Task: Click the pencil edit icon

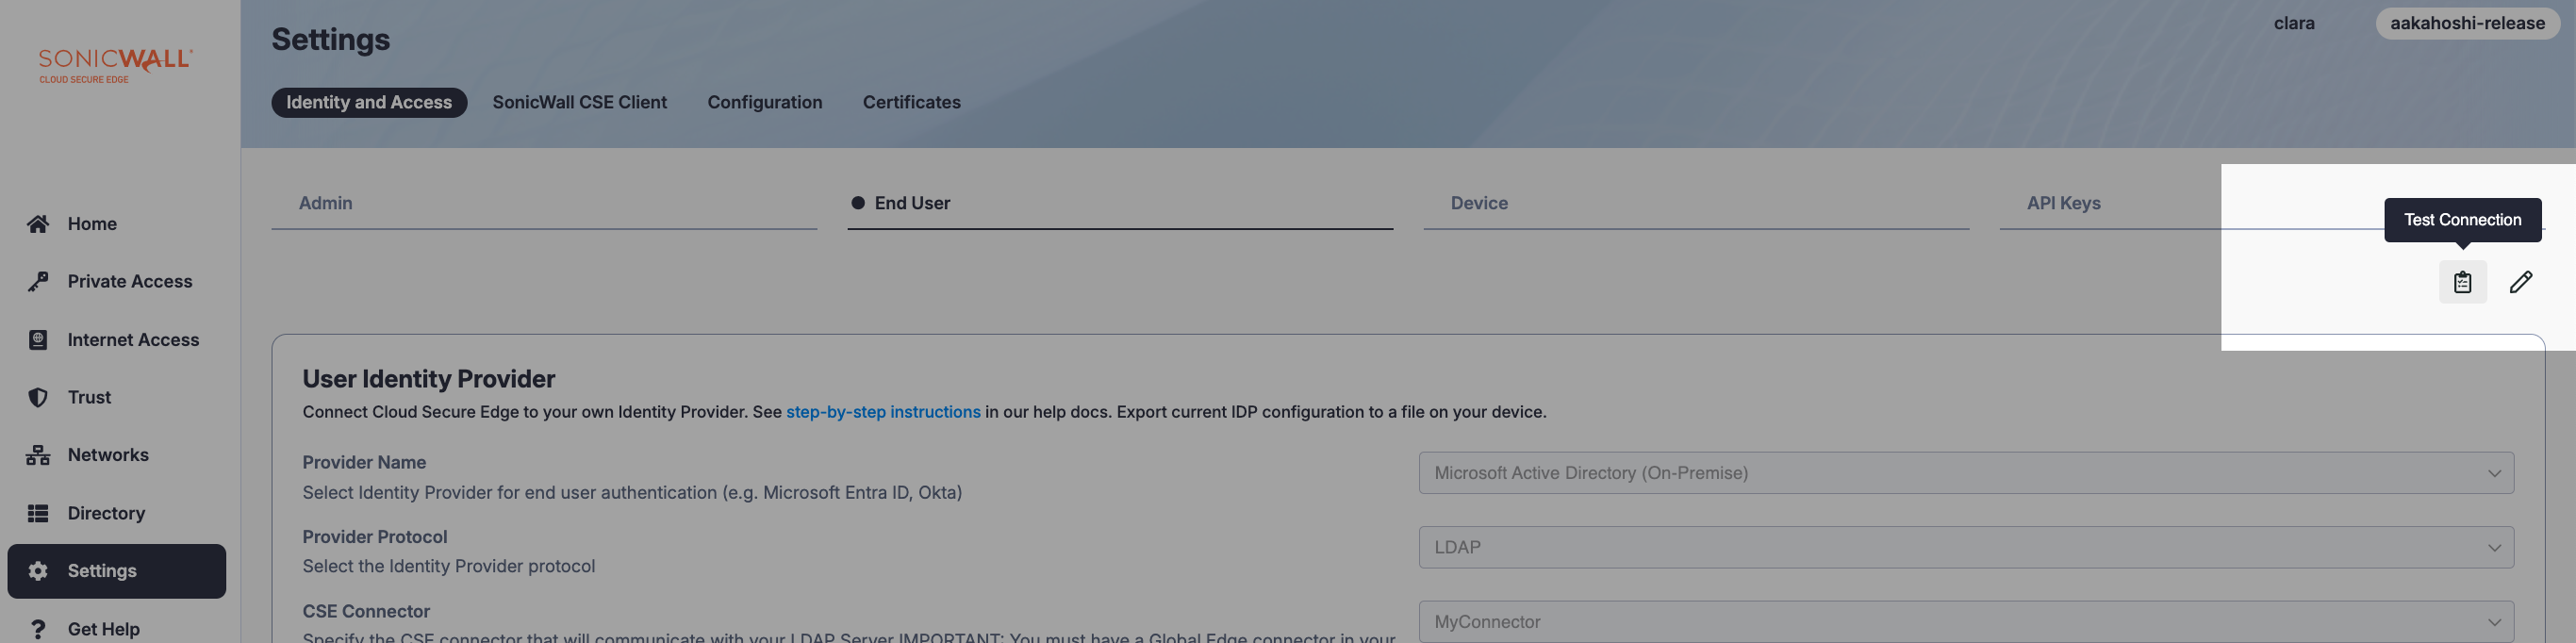Action: tap(2520, 282)
